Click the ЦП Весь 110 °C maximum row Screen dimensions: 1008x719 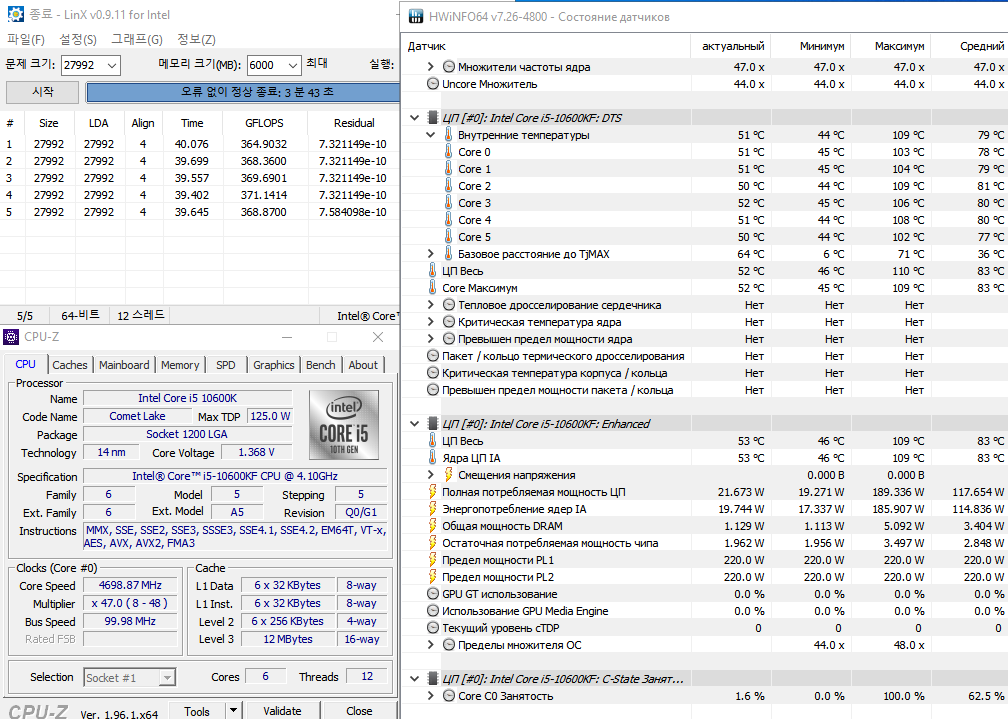click(x=704, y=271)
